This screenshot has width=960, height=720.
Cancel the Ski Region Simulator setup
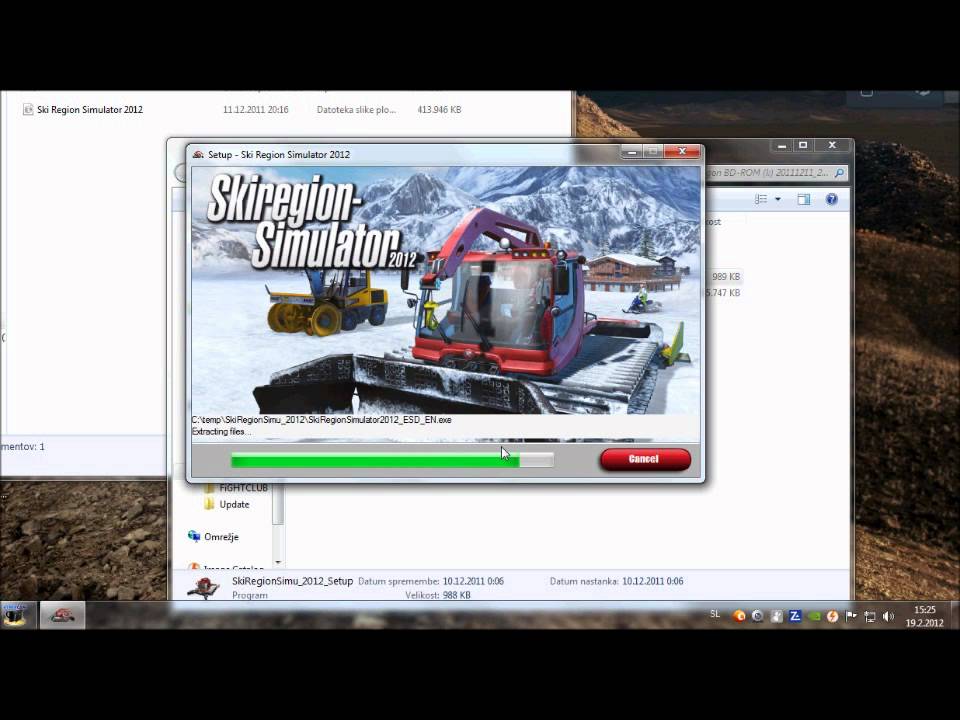coord(645,459)
